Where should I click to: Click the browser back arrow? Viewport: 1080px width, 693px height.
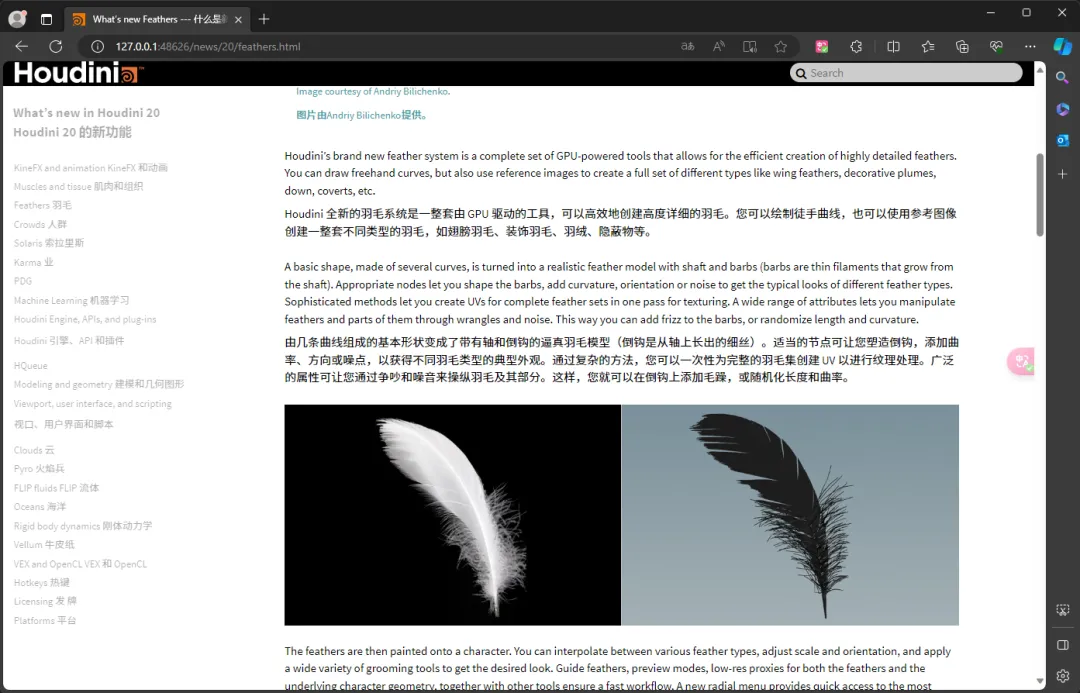(21, 46)
